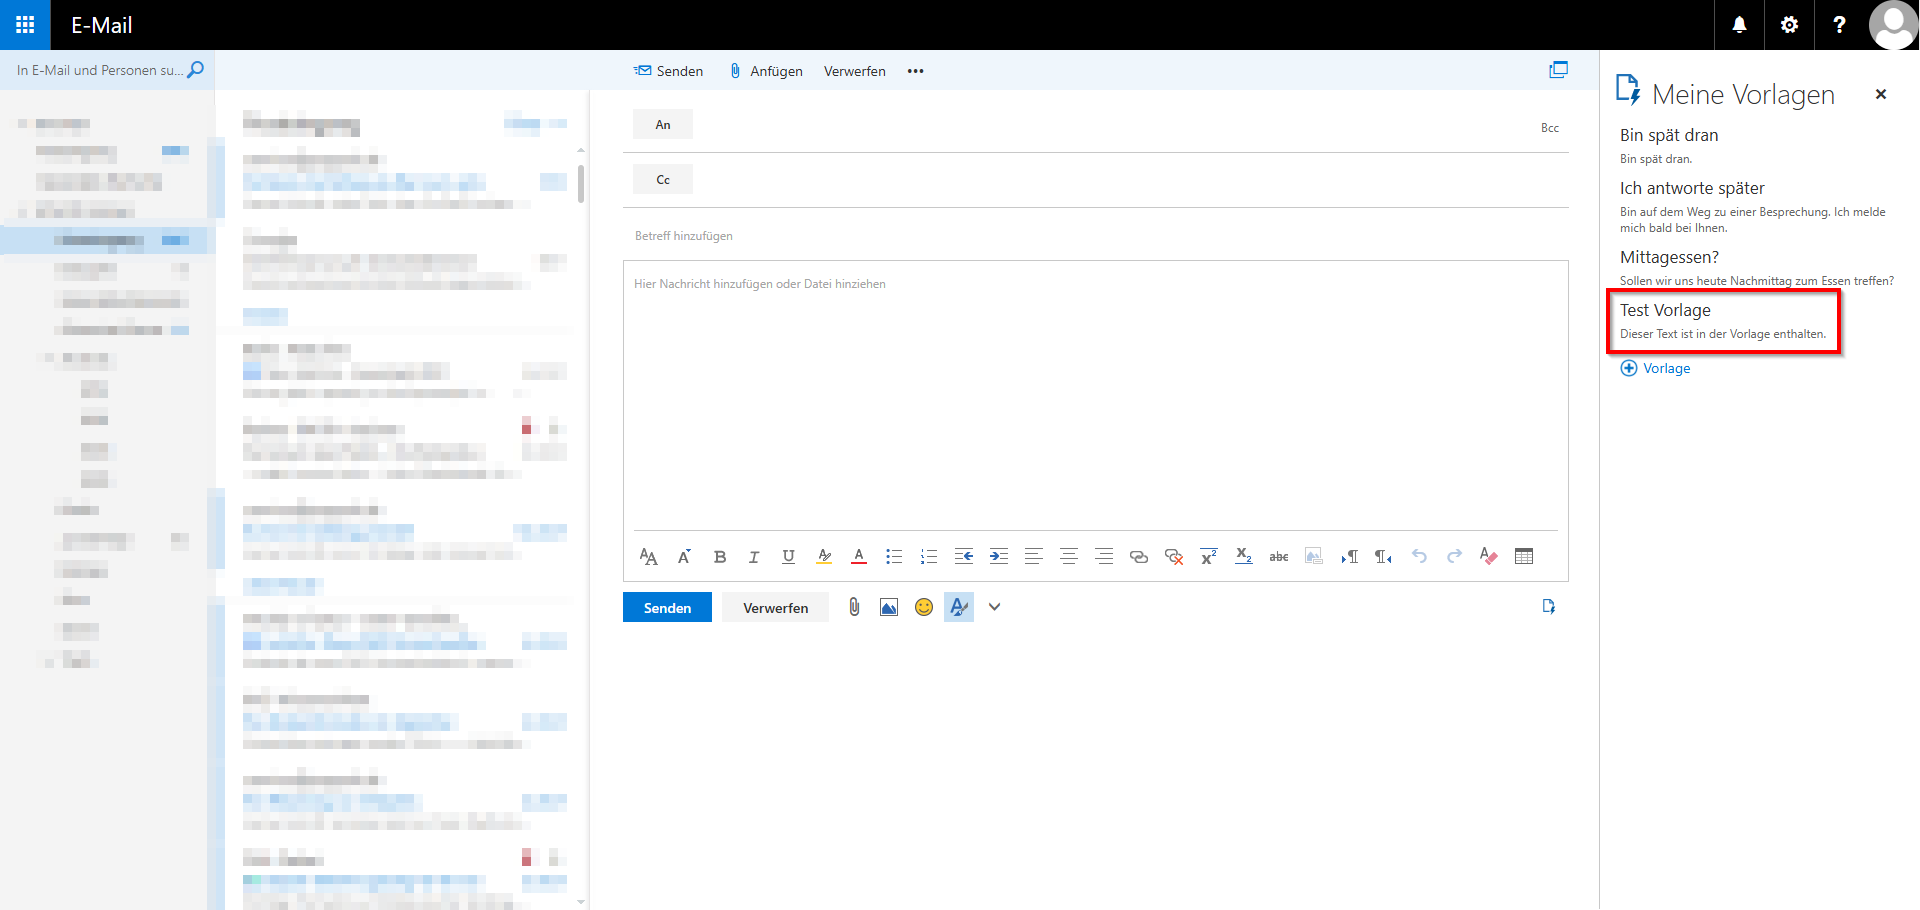Toggle italic text formatting
Image resolution: width=1920 pixels, height=910 pixels.
click(x=754, y=557)
